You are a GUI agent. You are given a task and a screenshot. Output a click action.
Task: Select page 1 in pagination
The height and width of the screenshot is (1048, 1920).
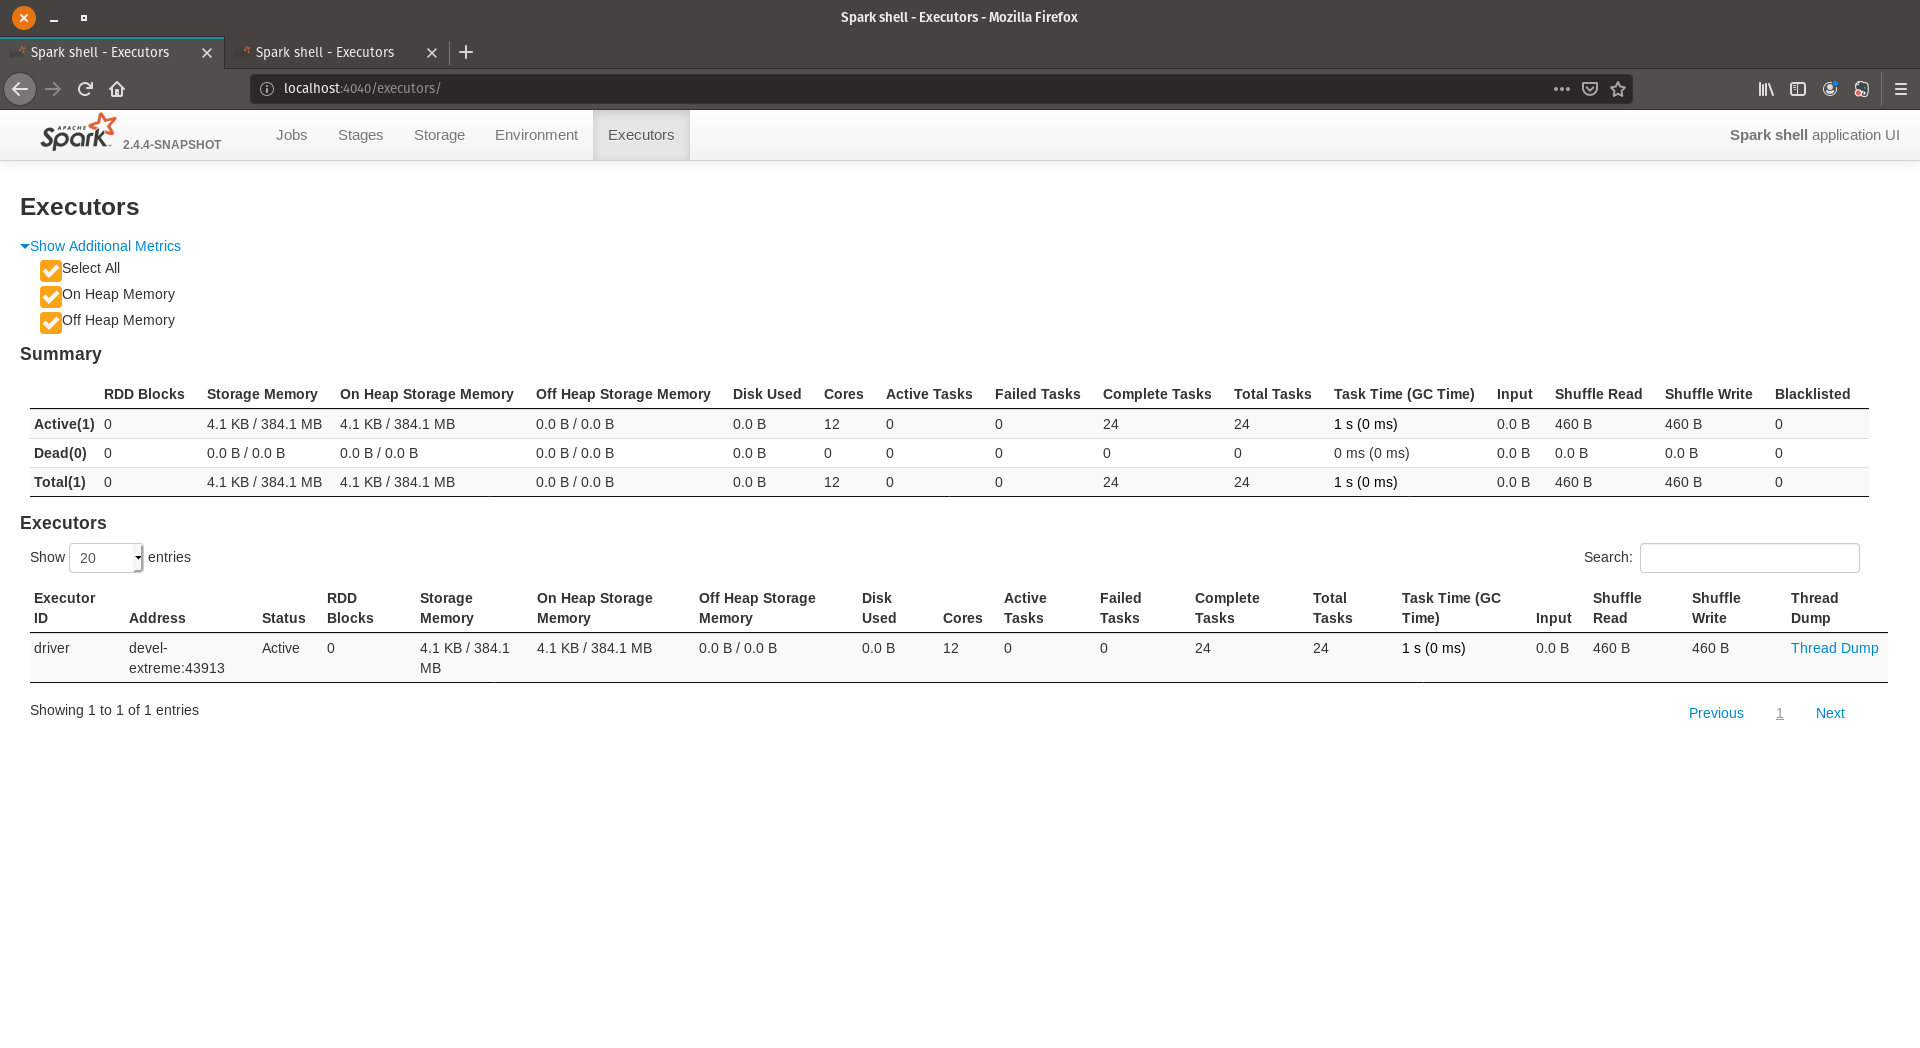1780,713
